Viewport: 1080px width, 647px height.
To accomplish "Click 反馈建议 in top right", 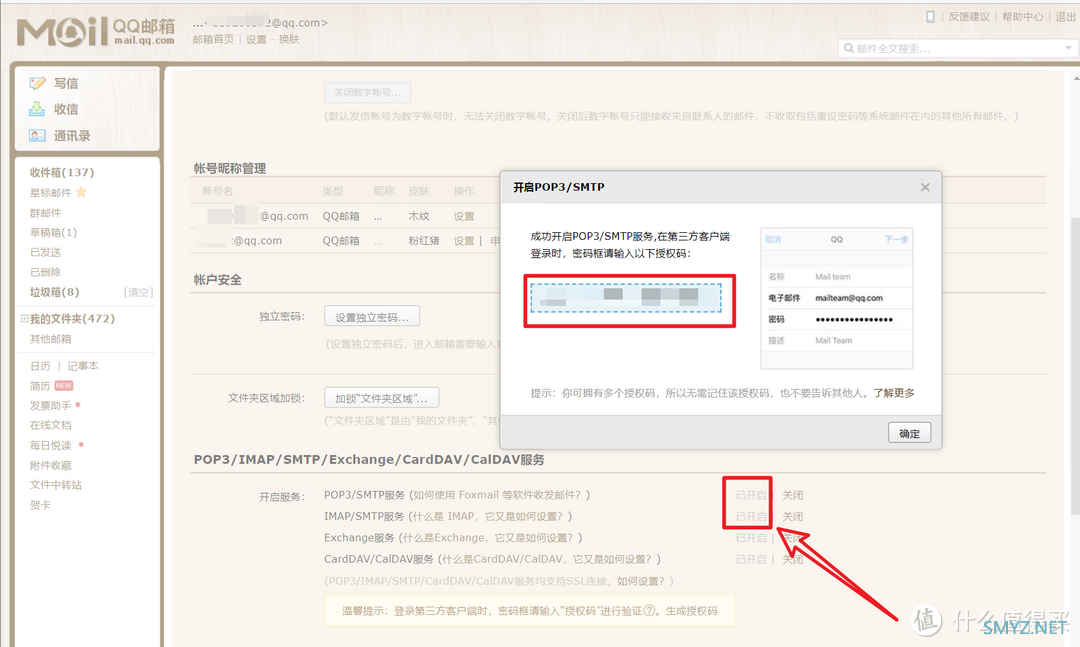I will coord(969,17).
